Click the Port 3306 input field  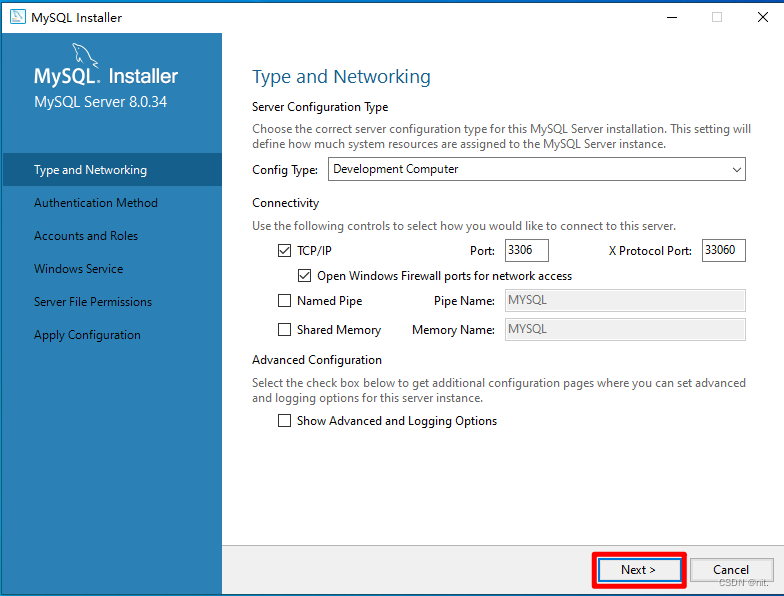pos(526,250)
